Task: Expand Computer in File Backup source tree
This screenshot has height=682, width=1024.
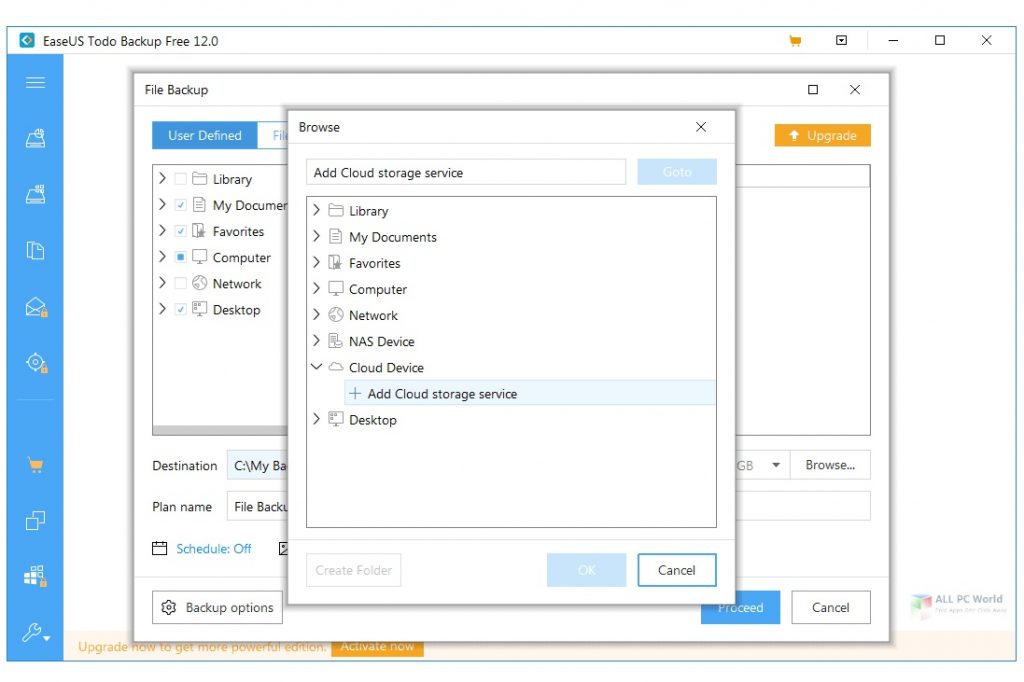Action: pyautogui.click(x=163, y=257)
